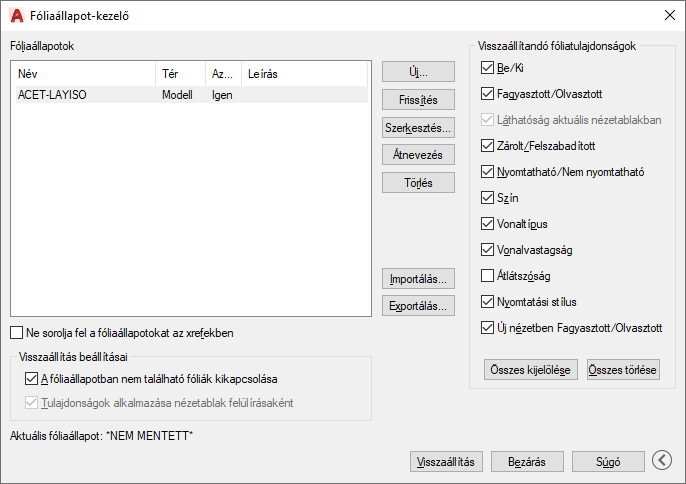Image resolution: width=686 pixels, height=484 pixels.
Task: Click the Visszaállítás button
Action: [x=446, y=462]
